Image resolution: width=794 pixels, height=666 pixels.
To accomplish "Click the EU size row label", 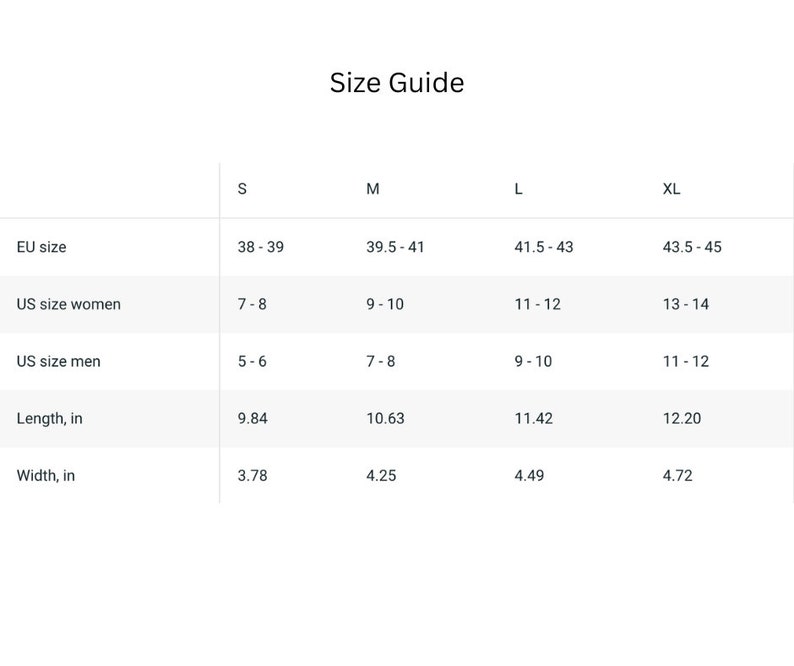I will pyautogui.click(x=42, y=247).
